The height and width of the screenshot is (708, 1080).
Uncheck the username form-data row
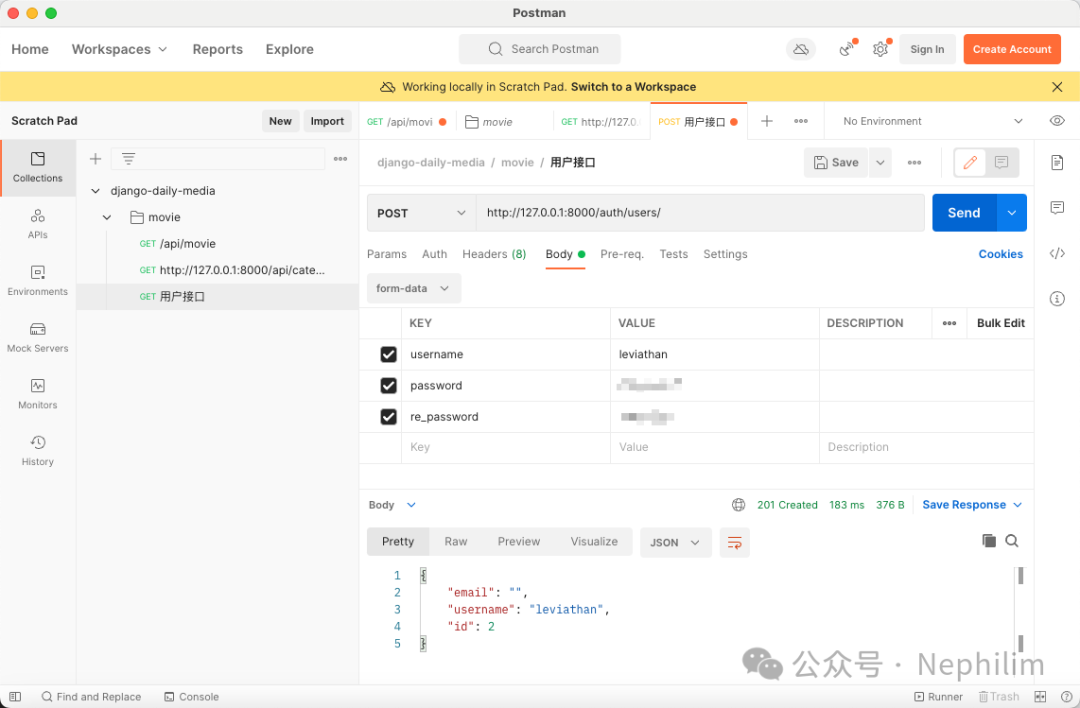[x=388, y=354]
